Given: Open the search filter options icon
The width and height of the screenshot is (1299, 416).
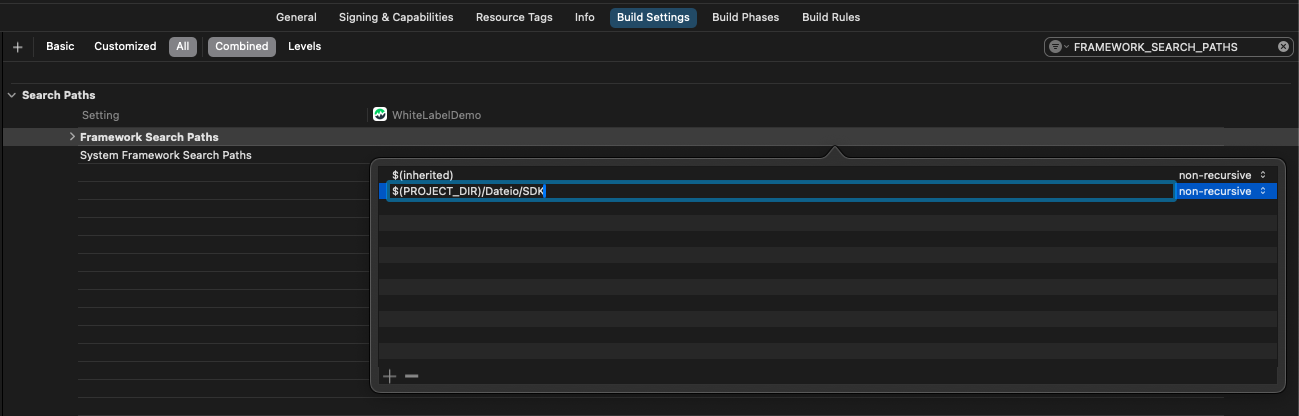Looking at the screenshot, I should (1057, 47).
